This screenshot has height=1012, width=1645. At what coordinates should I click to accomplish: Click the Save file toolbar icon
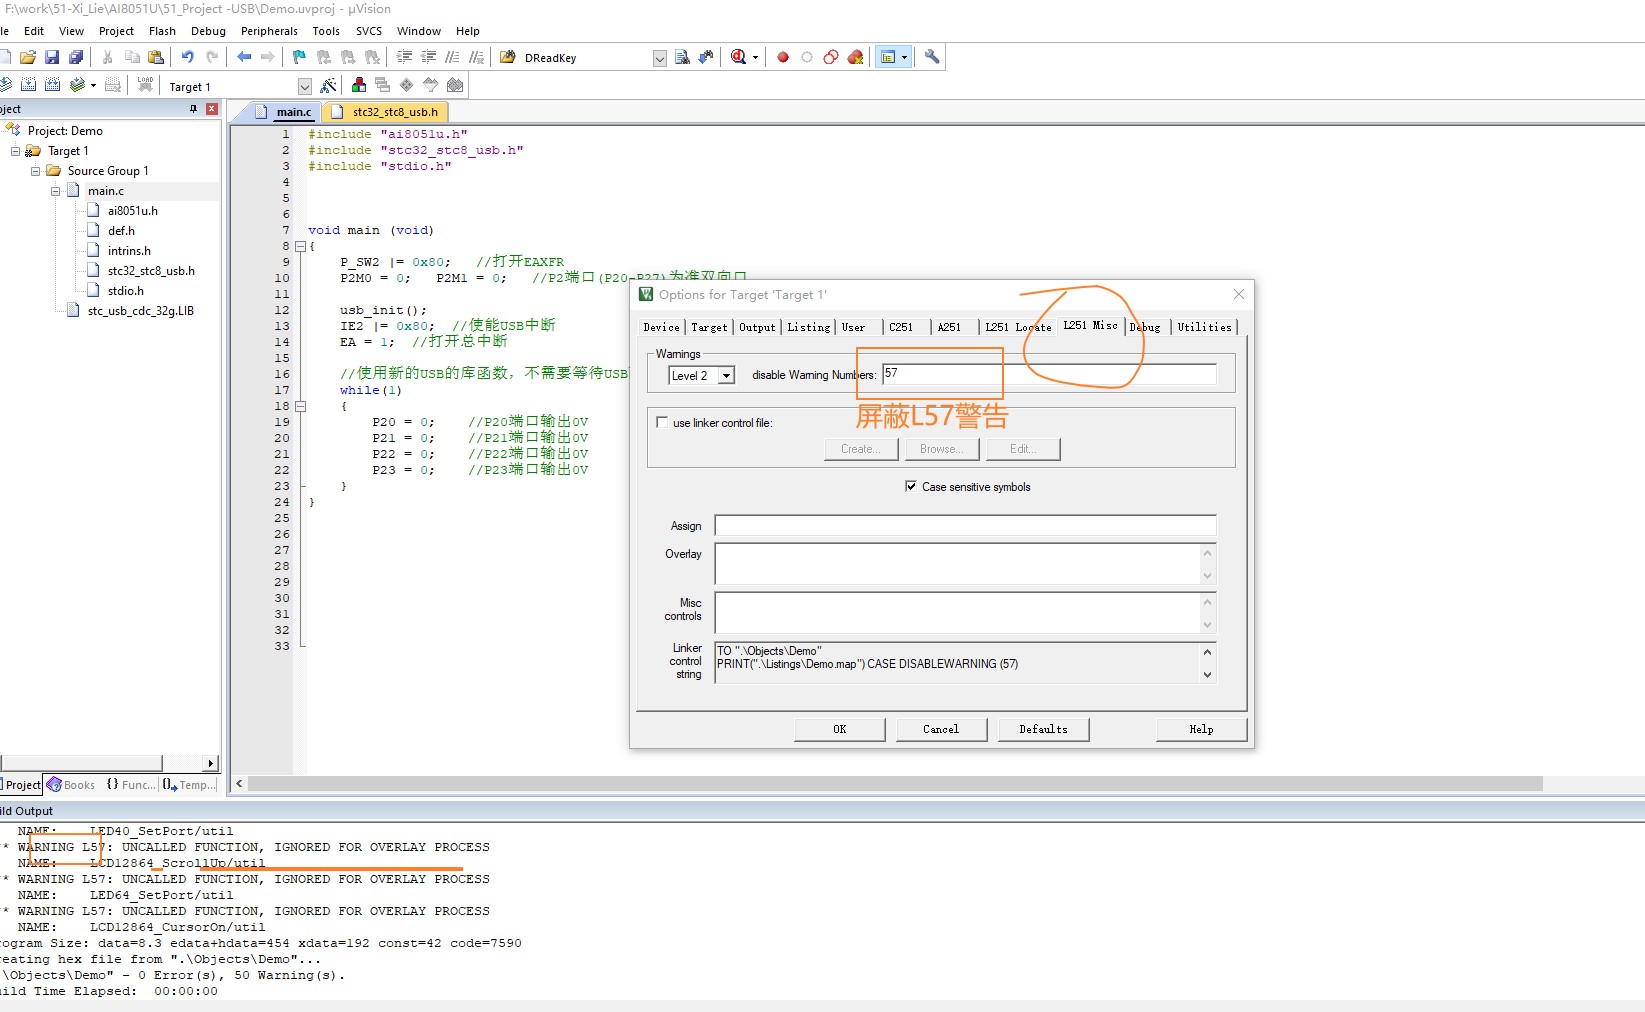52,58
